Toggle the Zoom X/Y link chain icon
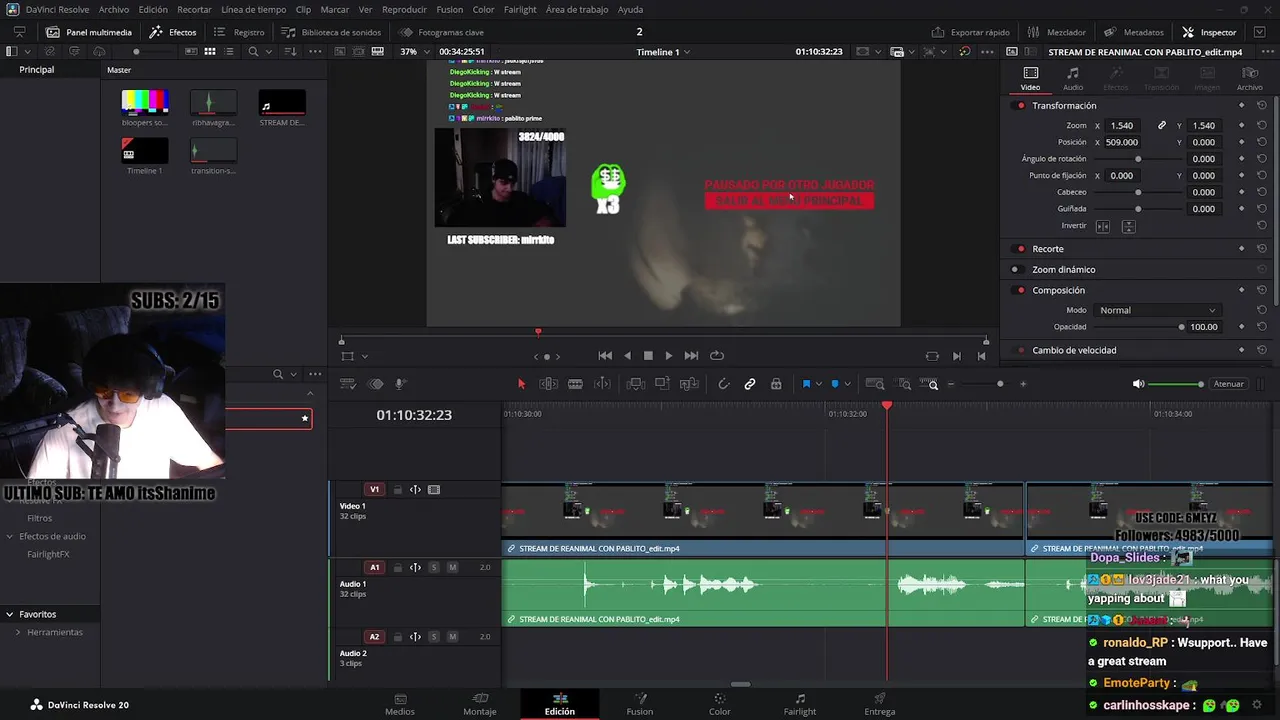 click(x=1162, y=126)
